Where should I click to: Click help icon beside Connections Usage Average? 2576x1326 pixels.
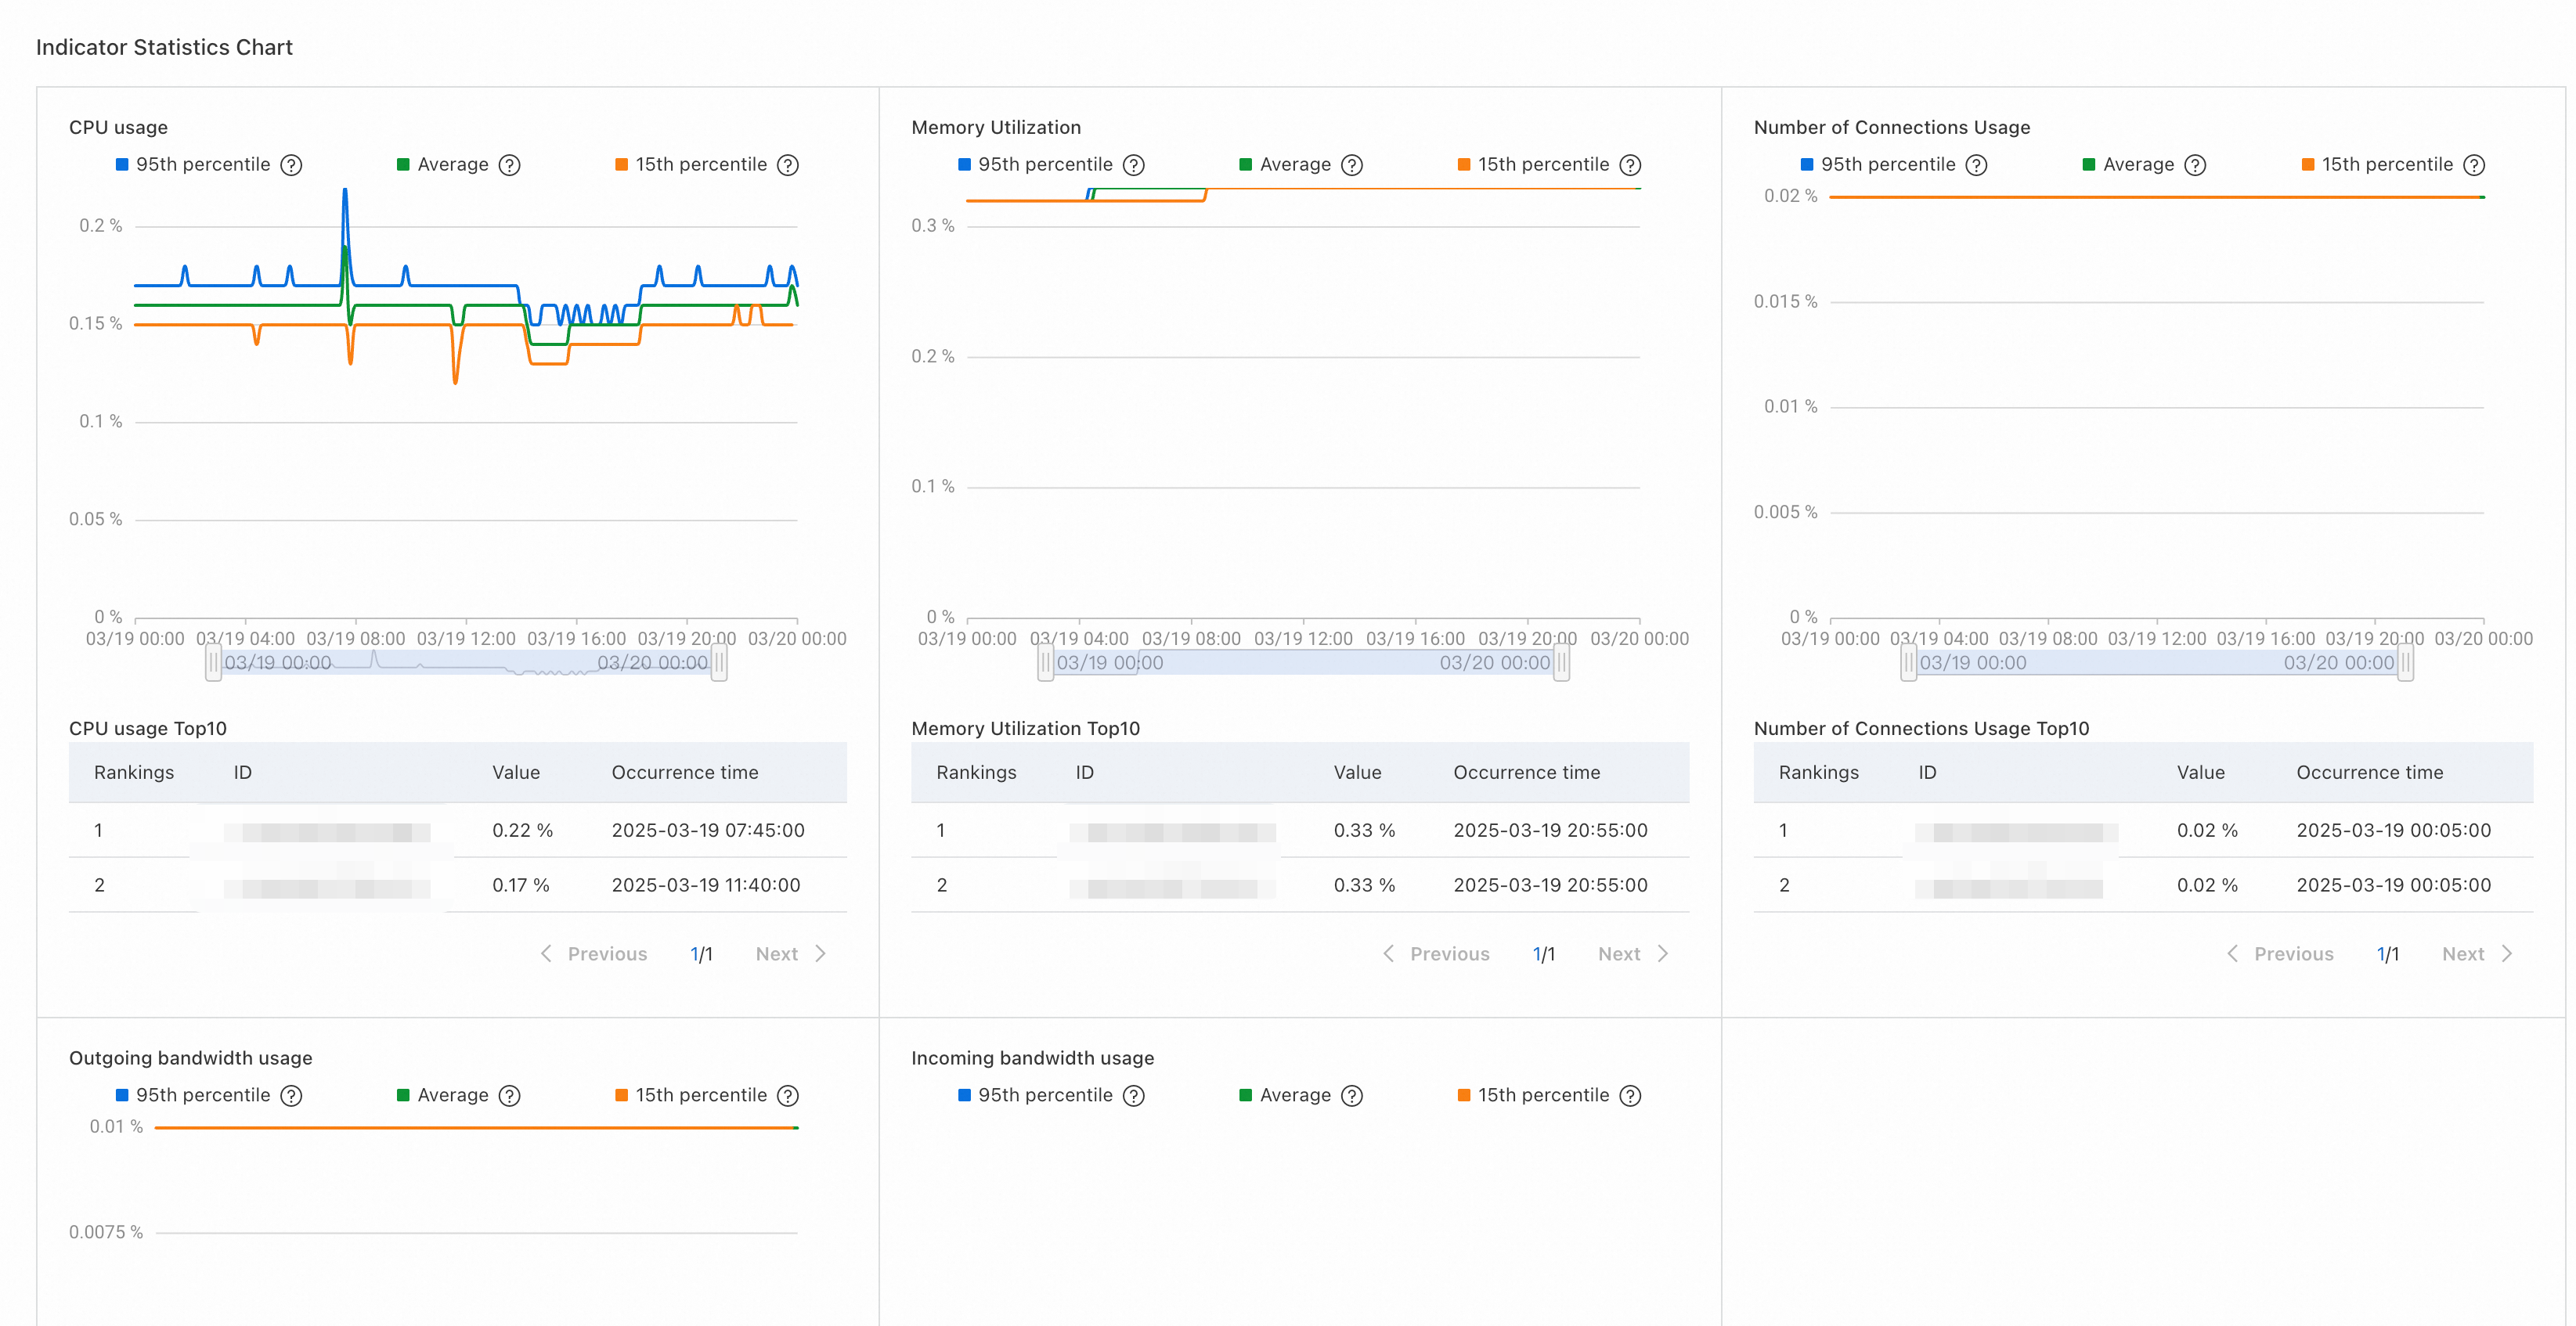coord(2195,165)
